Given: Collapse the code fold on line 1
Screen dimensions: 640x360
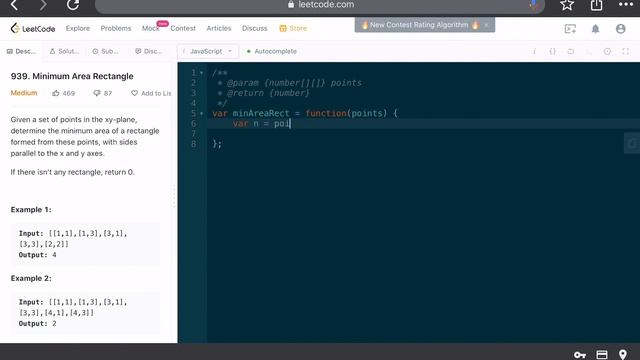Looking at the screenshot, I should pos(202,73).
